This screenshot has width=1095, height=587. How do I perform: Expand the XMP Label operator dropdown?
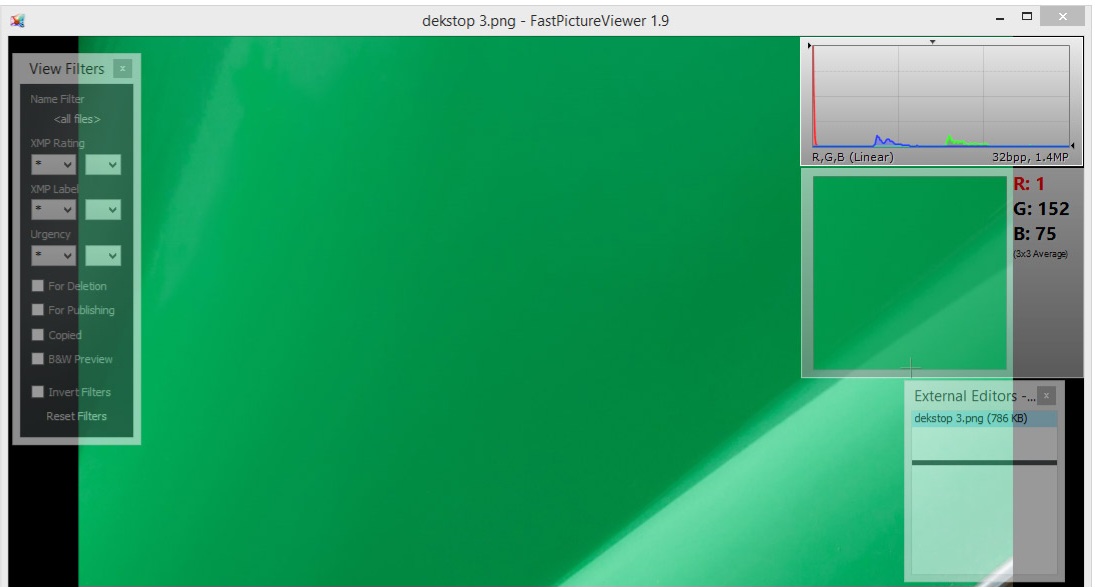coord(54,209)
